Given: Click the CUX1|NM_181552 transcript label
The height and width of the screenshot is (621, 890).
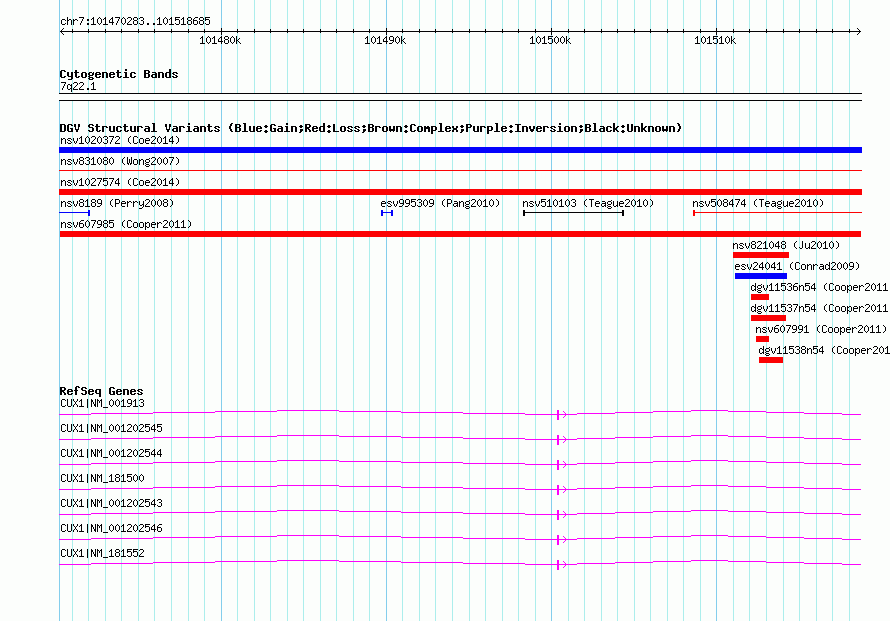Looking at the screenshot, I should [x=102, y=553].
